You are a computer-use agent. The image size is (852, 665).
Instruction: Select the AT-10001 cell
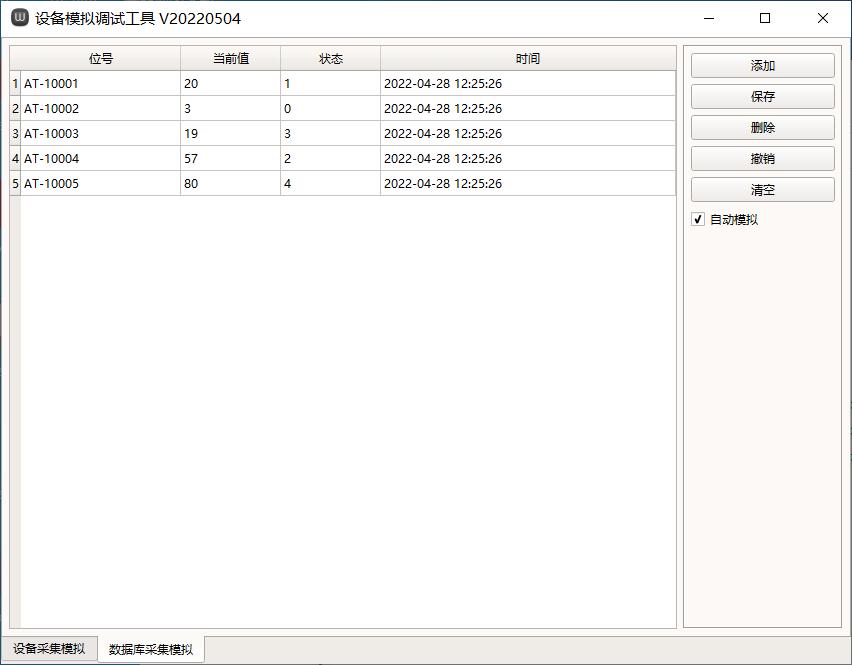tap(100, 84)
